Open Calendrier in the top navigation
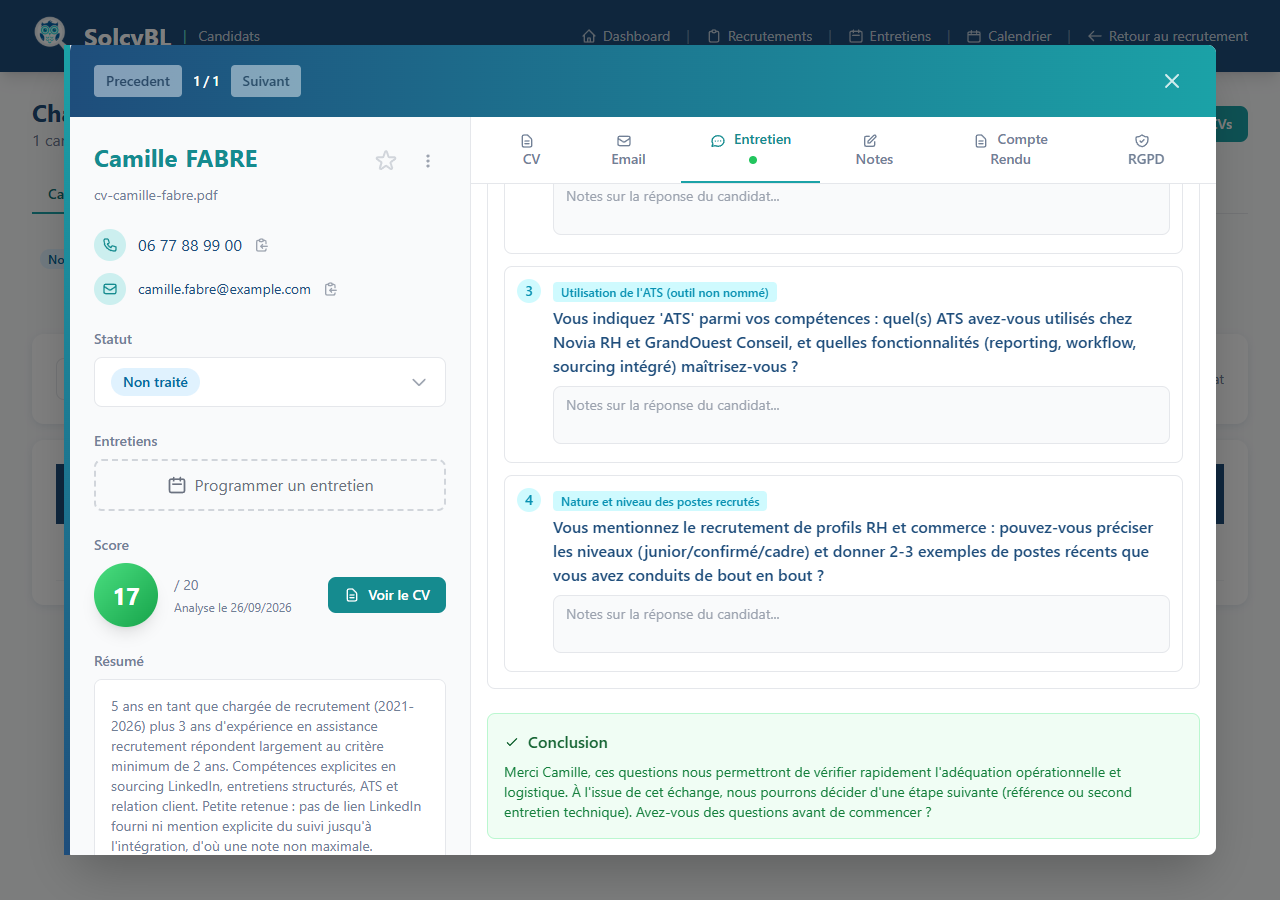 point(1009,36)
